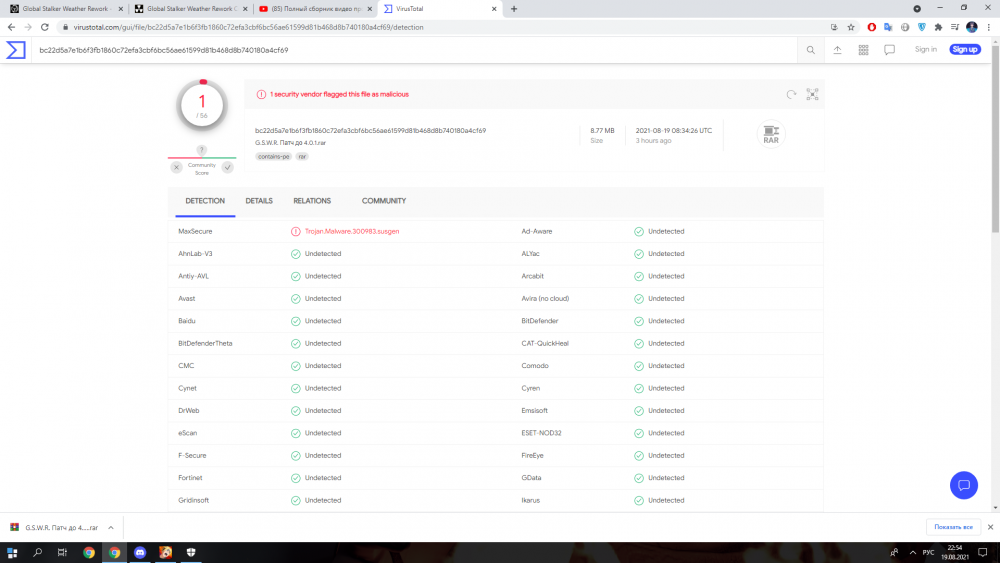Bookmark page with the star icon
The height and width of the screenshot is (563, 1000).
coord(851,27)
